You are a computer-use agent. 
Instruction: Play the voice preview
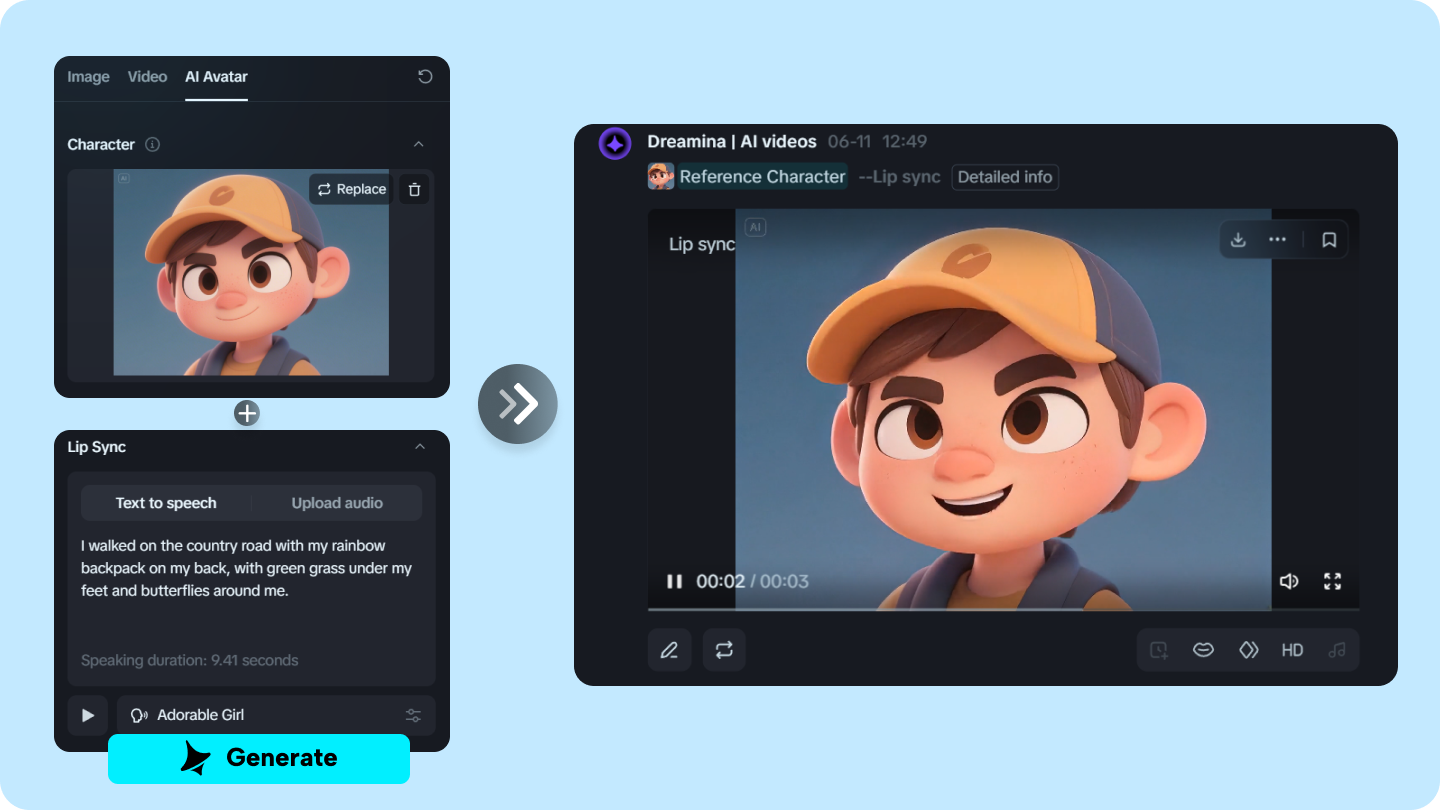[x=88, y=715]
